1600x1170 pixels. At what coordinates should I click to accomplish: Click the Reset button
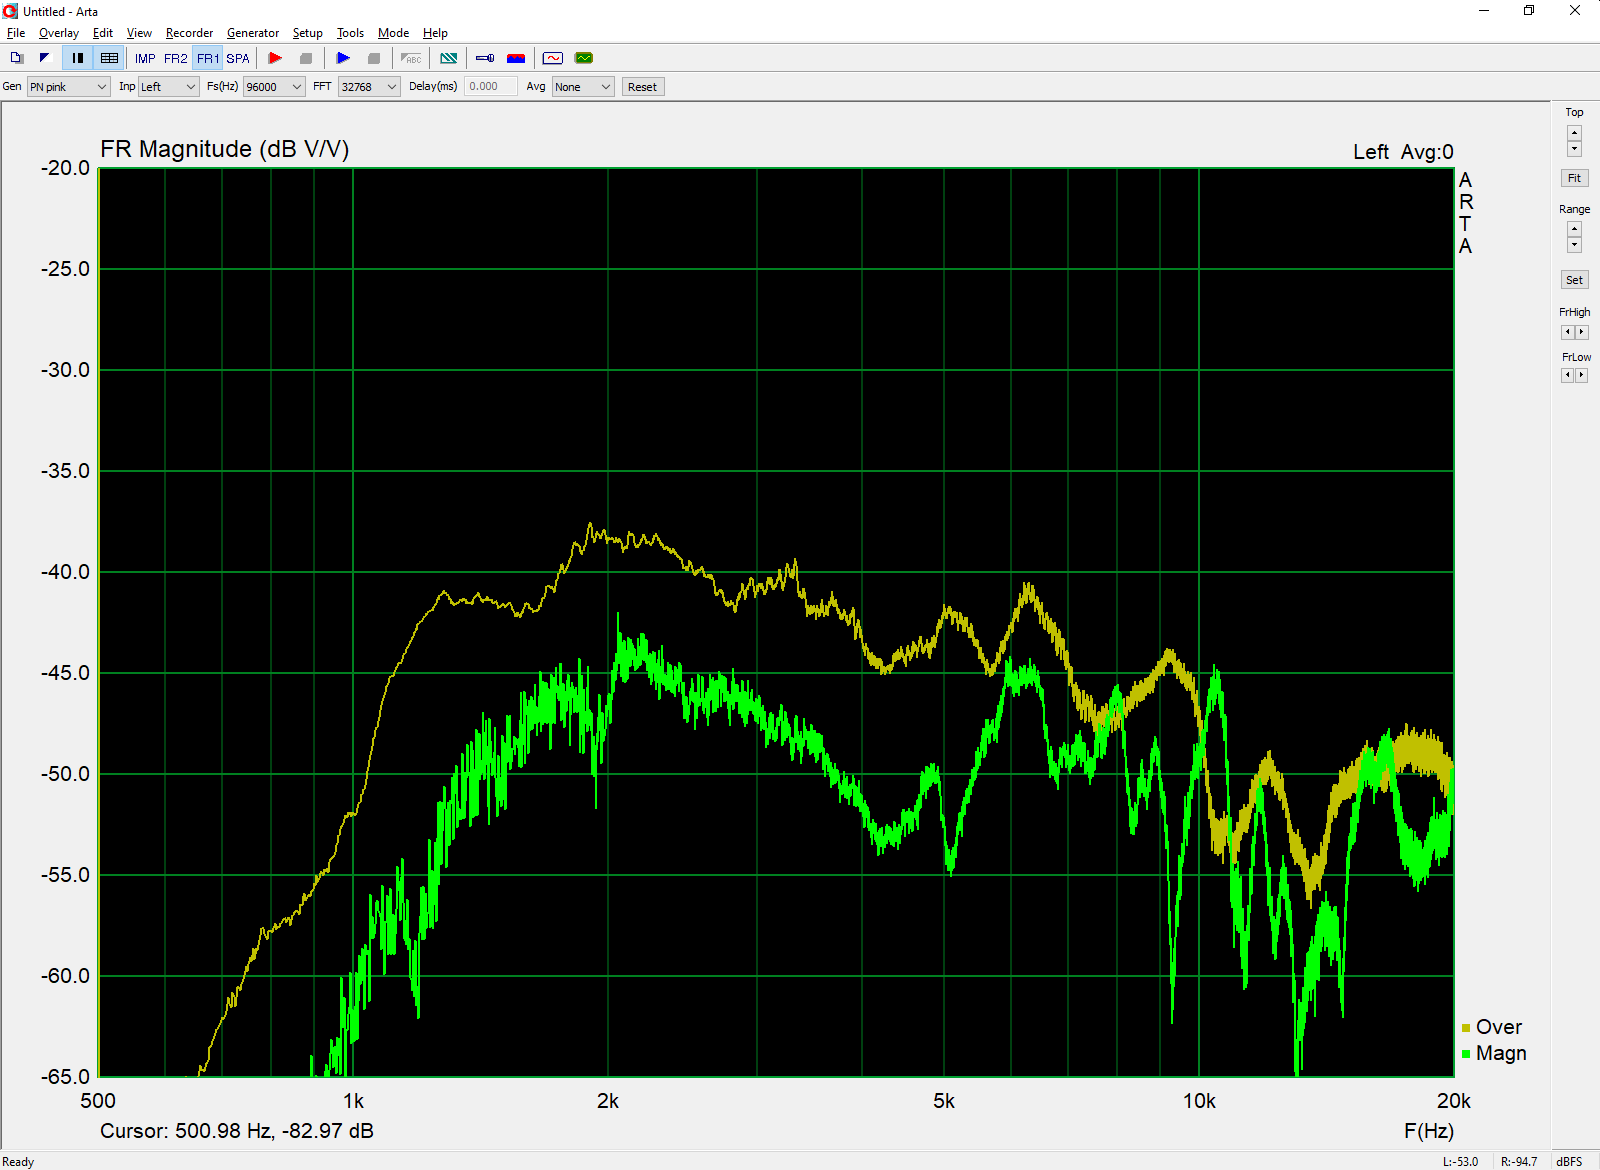(642, 87)
